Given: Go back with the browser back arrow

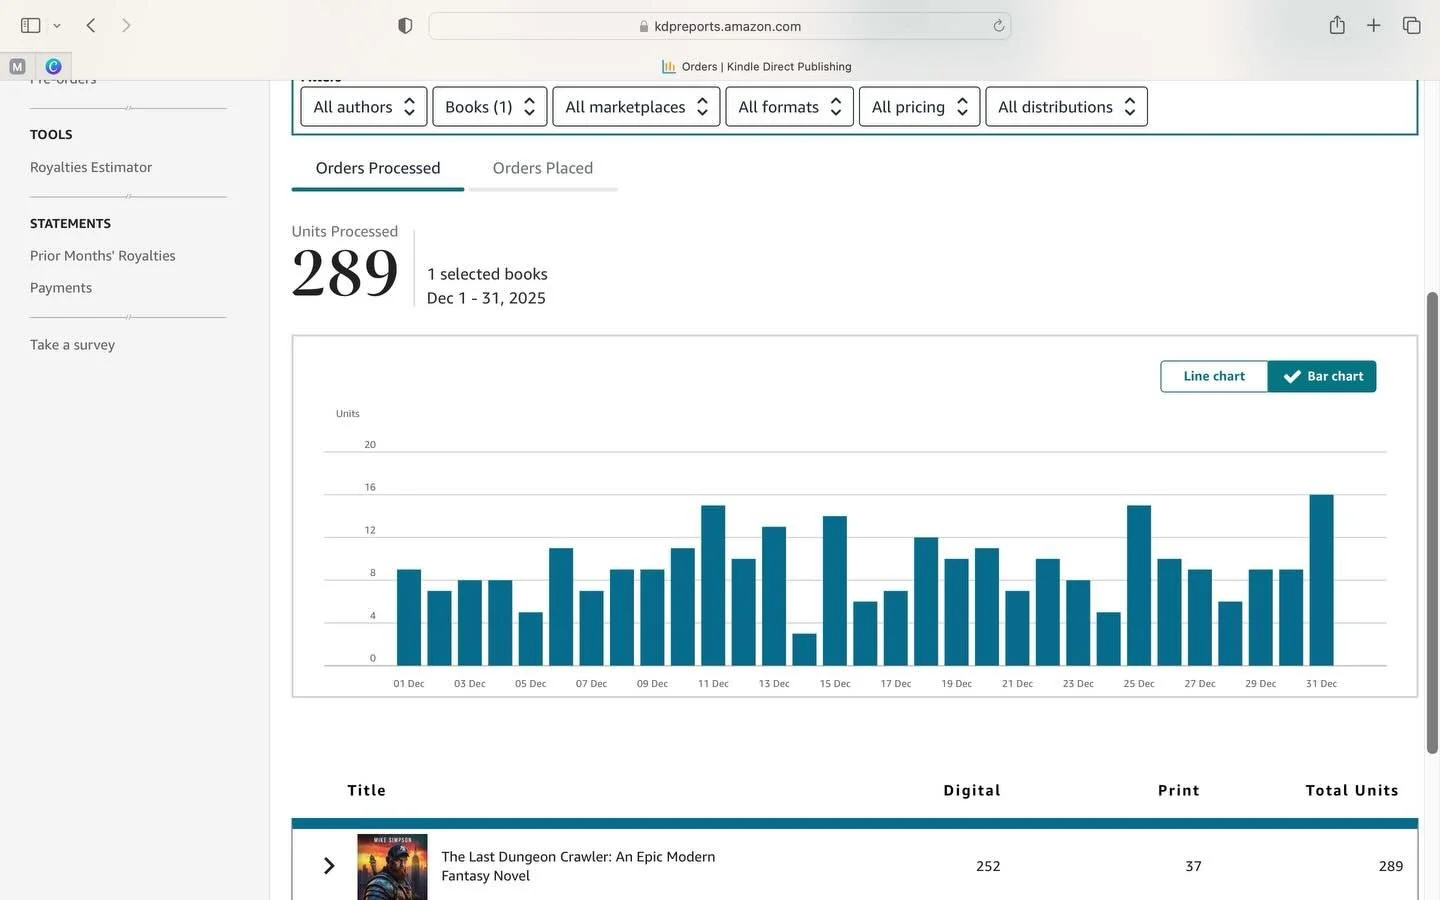Looking at the screenshot, I should [x=91, y=25].
